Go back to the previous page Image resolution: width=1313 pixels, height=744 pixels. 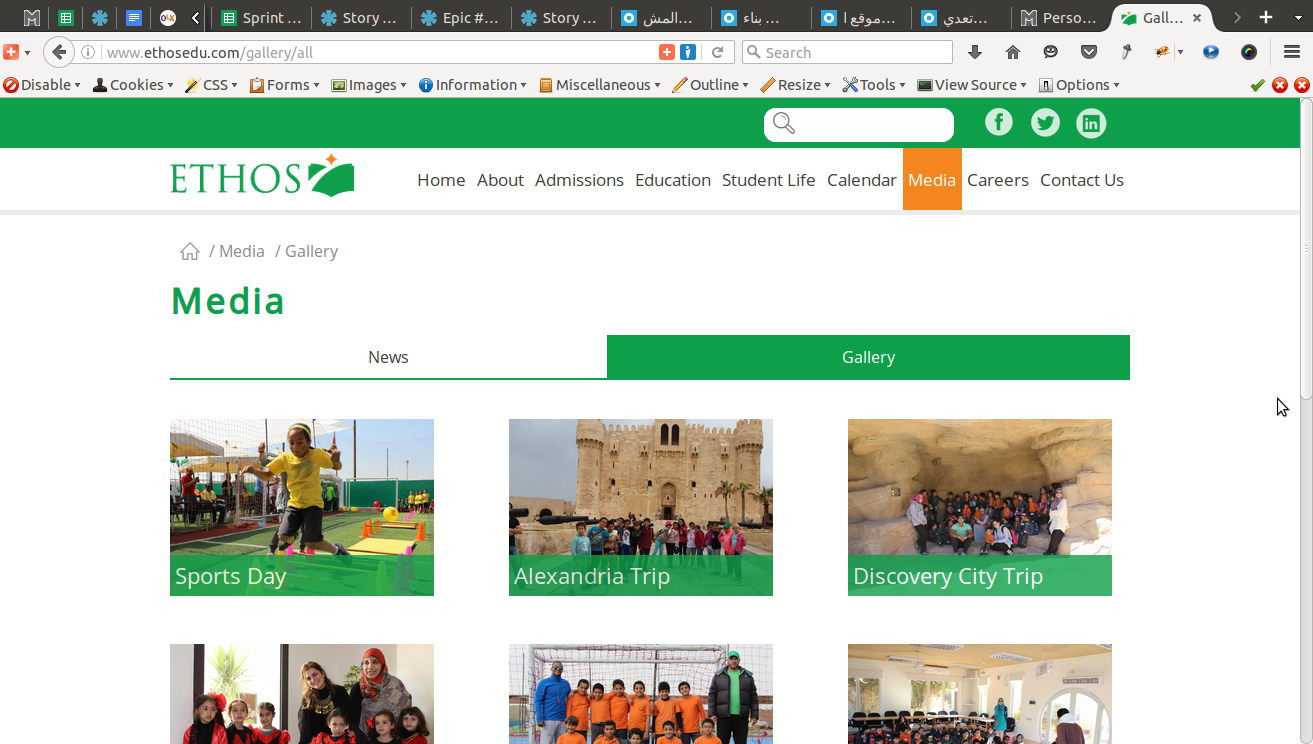[59, 52]
